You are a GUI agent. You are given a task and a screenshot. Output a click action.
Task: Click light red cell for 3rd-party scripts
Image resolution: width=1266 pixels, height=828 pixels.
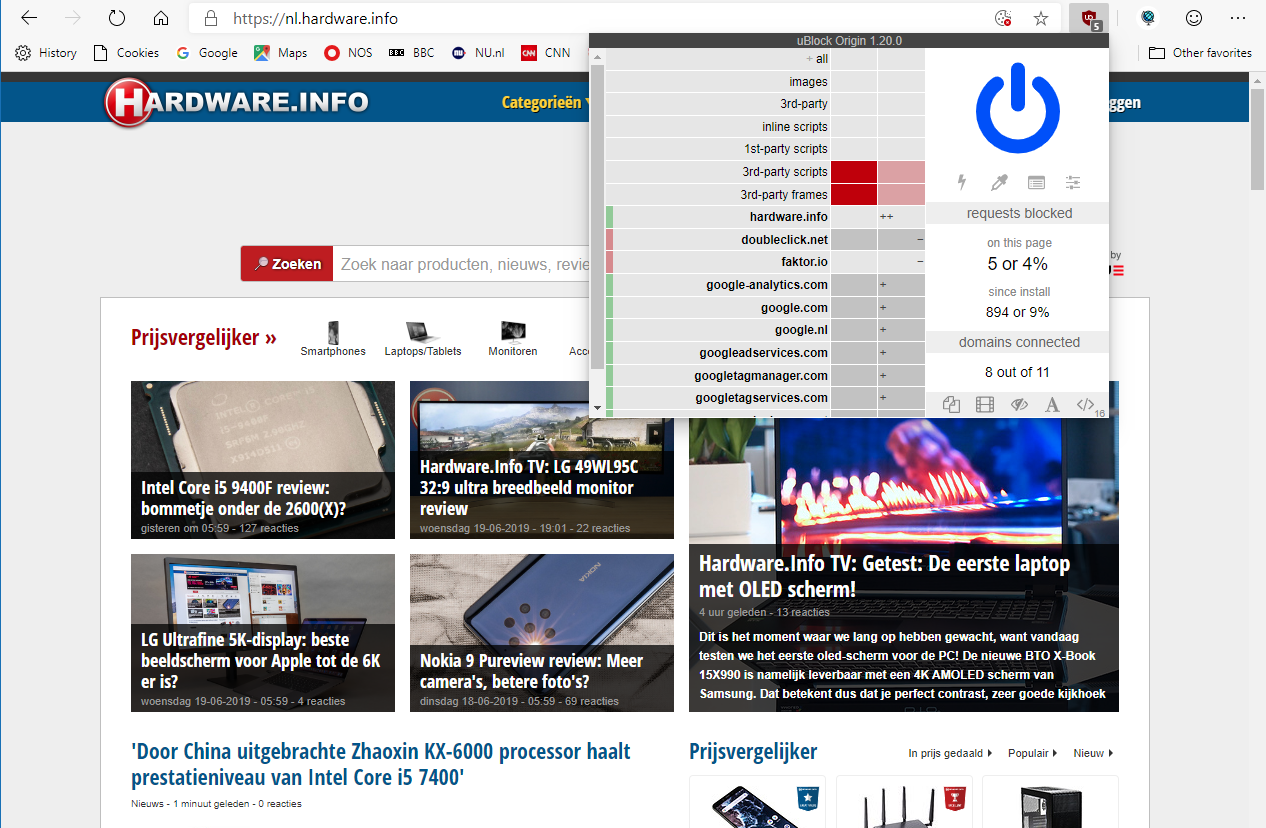click(901, 171)
